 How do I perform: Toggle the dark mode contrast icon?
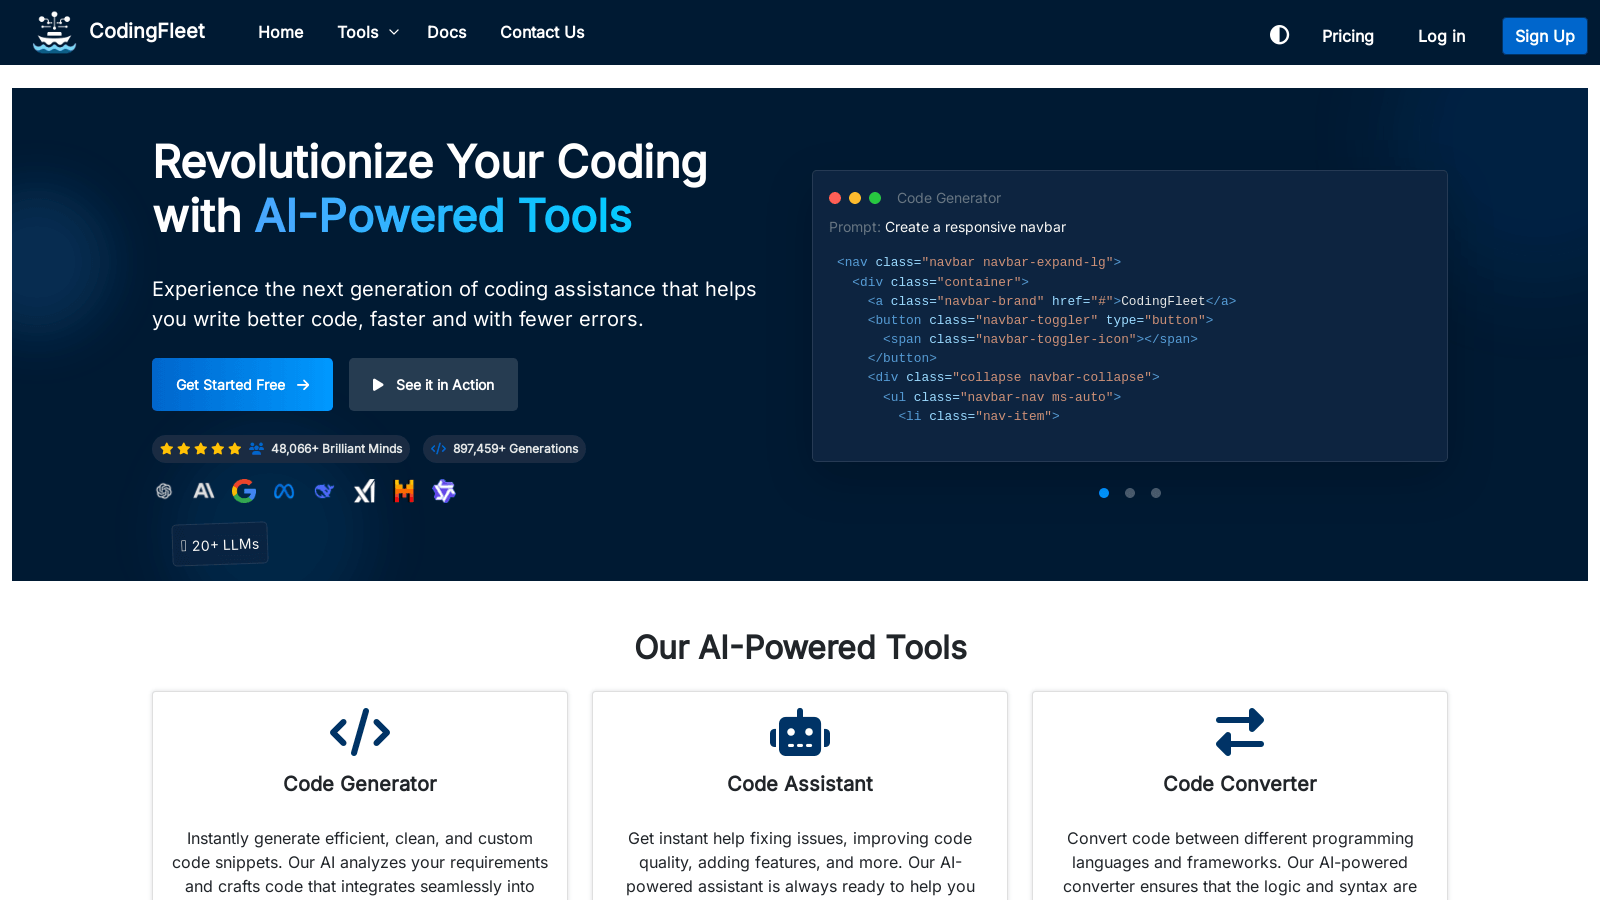[x=1279, y=35]
